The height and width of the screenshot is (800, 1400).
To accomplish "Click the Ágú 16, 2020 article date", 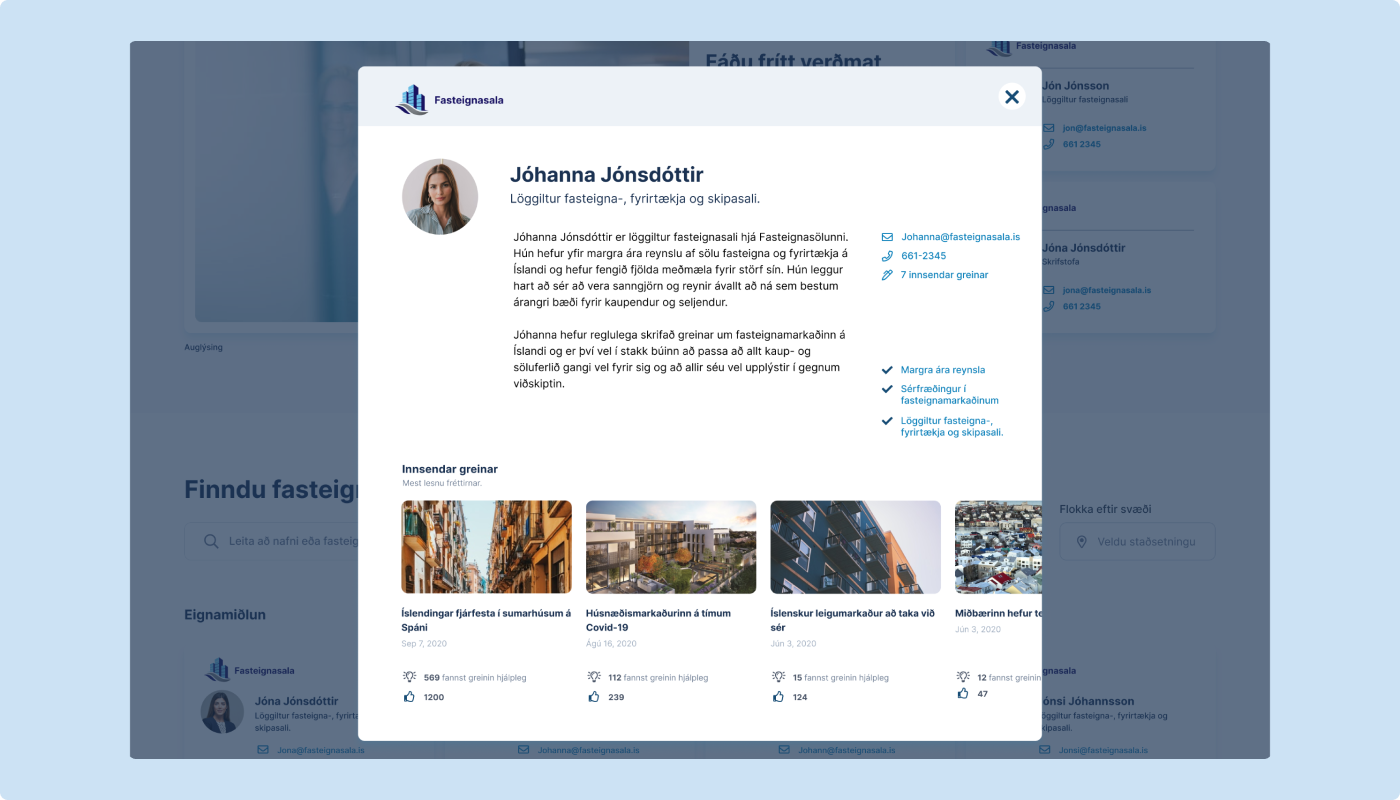I will [611, 644].
